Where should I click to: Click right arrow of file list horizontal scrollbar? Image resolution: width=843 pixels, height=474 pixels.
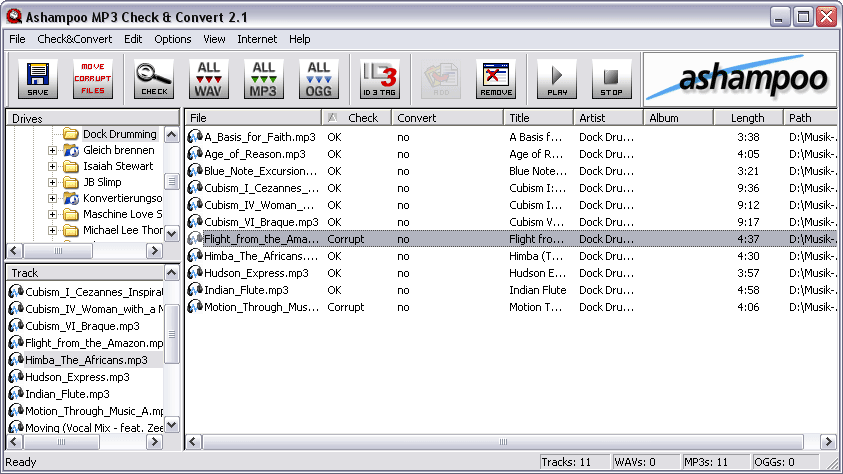point(828,442)
